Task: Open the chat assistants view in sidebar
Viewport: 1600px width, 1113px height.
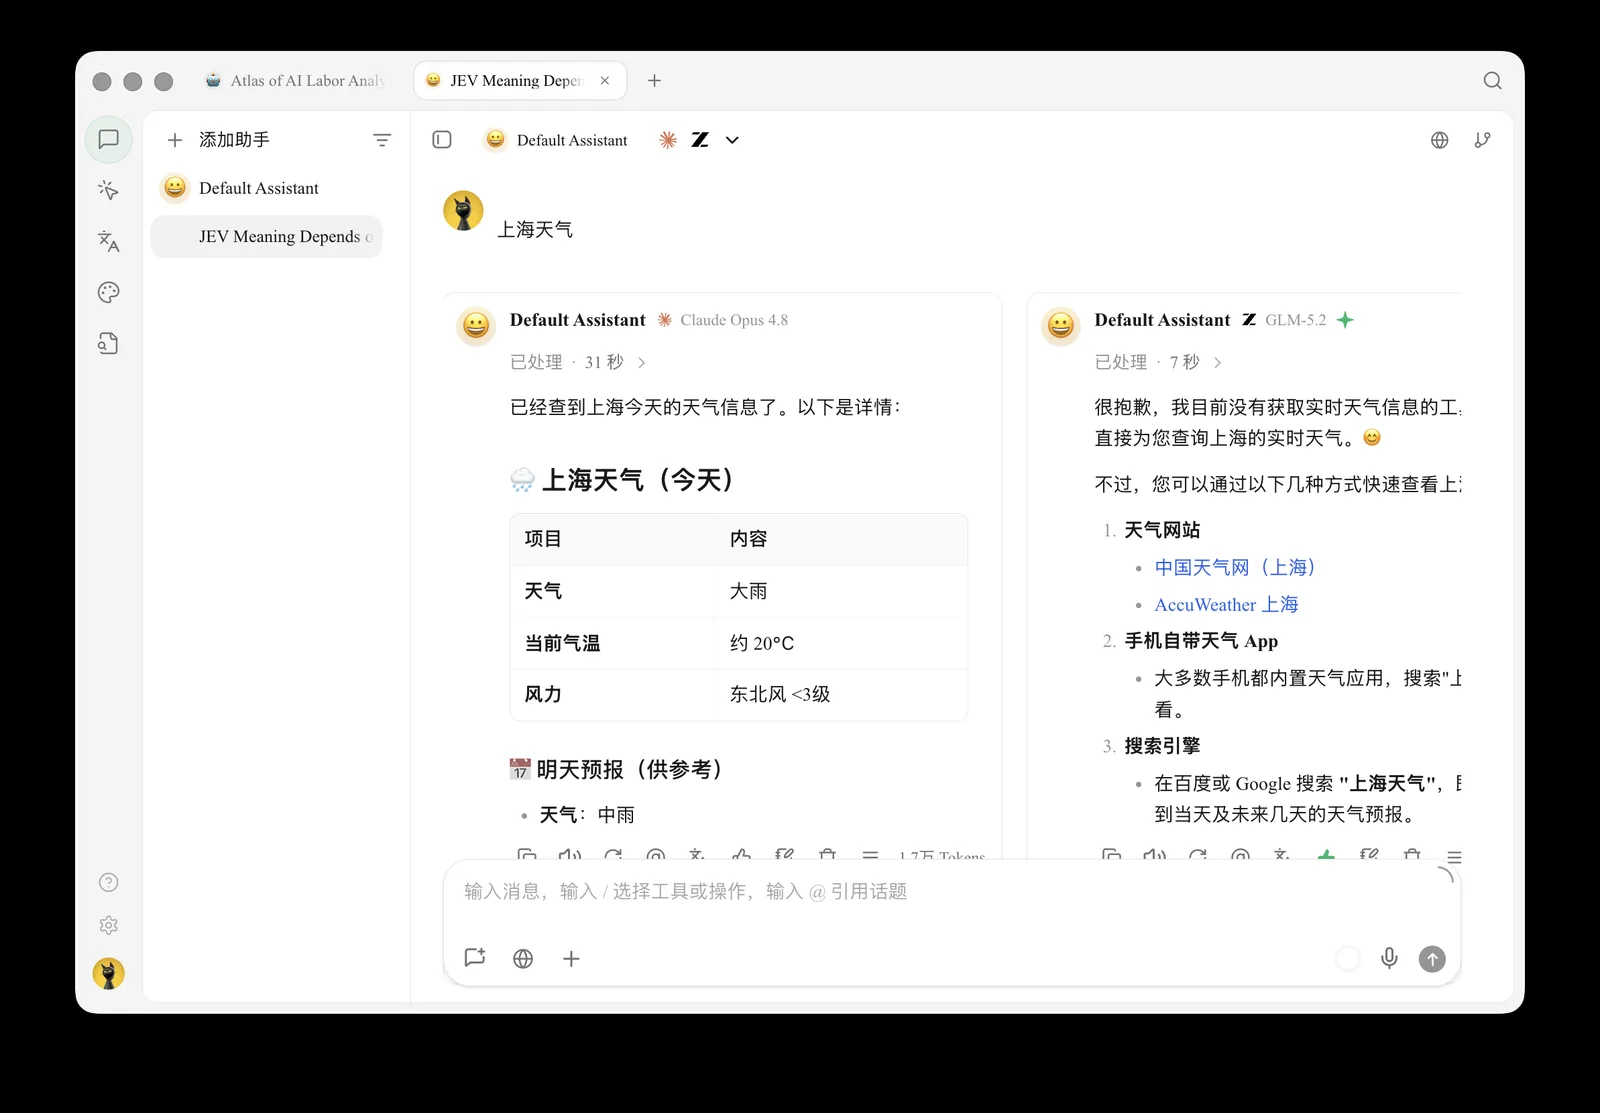Action: [x=109, y=139]
